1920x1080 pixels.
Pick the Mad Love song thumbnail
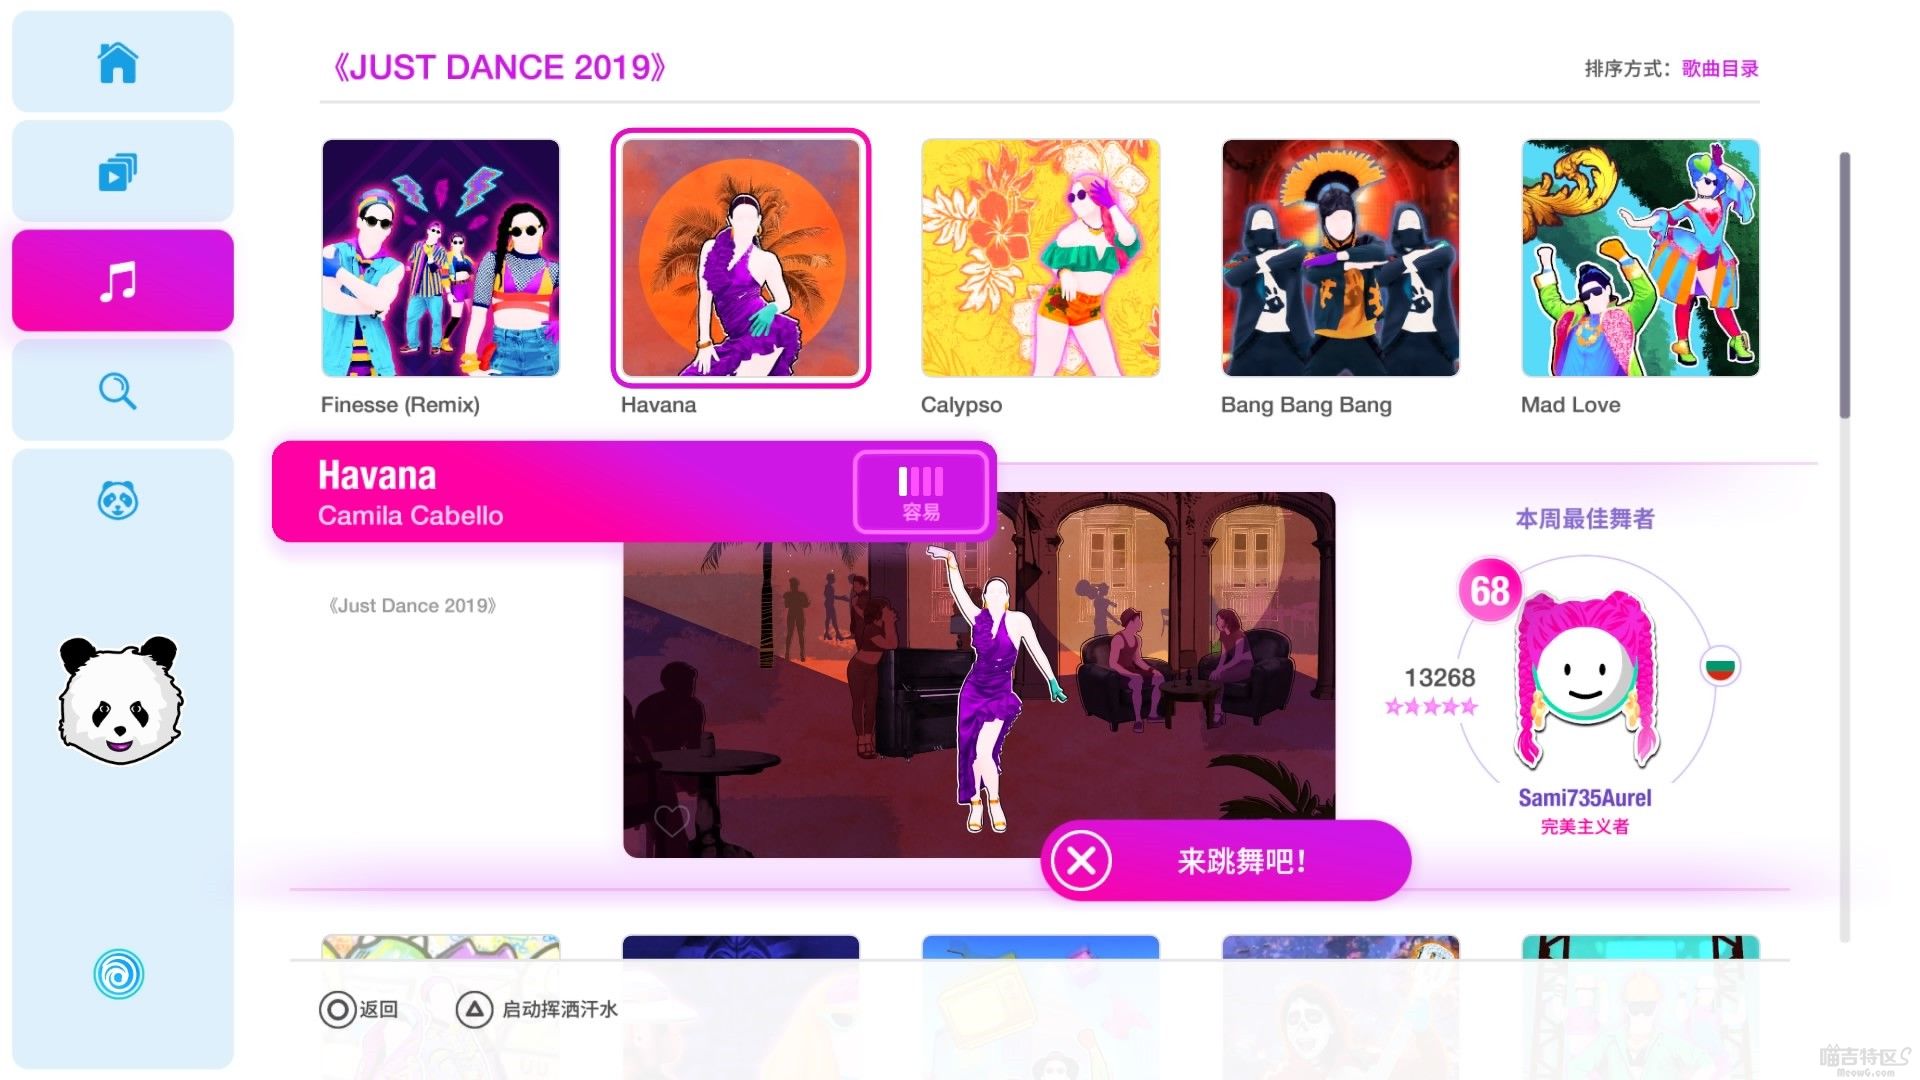point(1641,258)
